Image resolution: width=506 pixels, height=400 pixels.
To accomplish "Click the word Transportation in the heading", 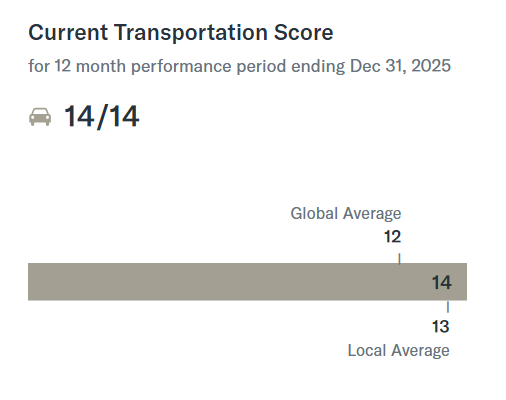I will (x=191, y=33).
